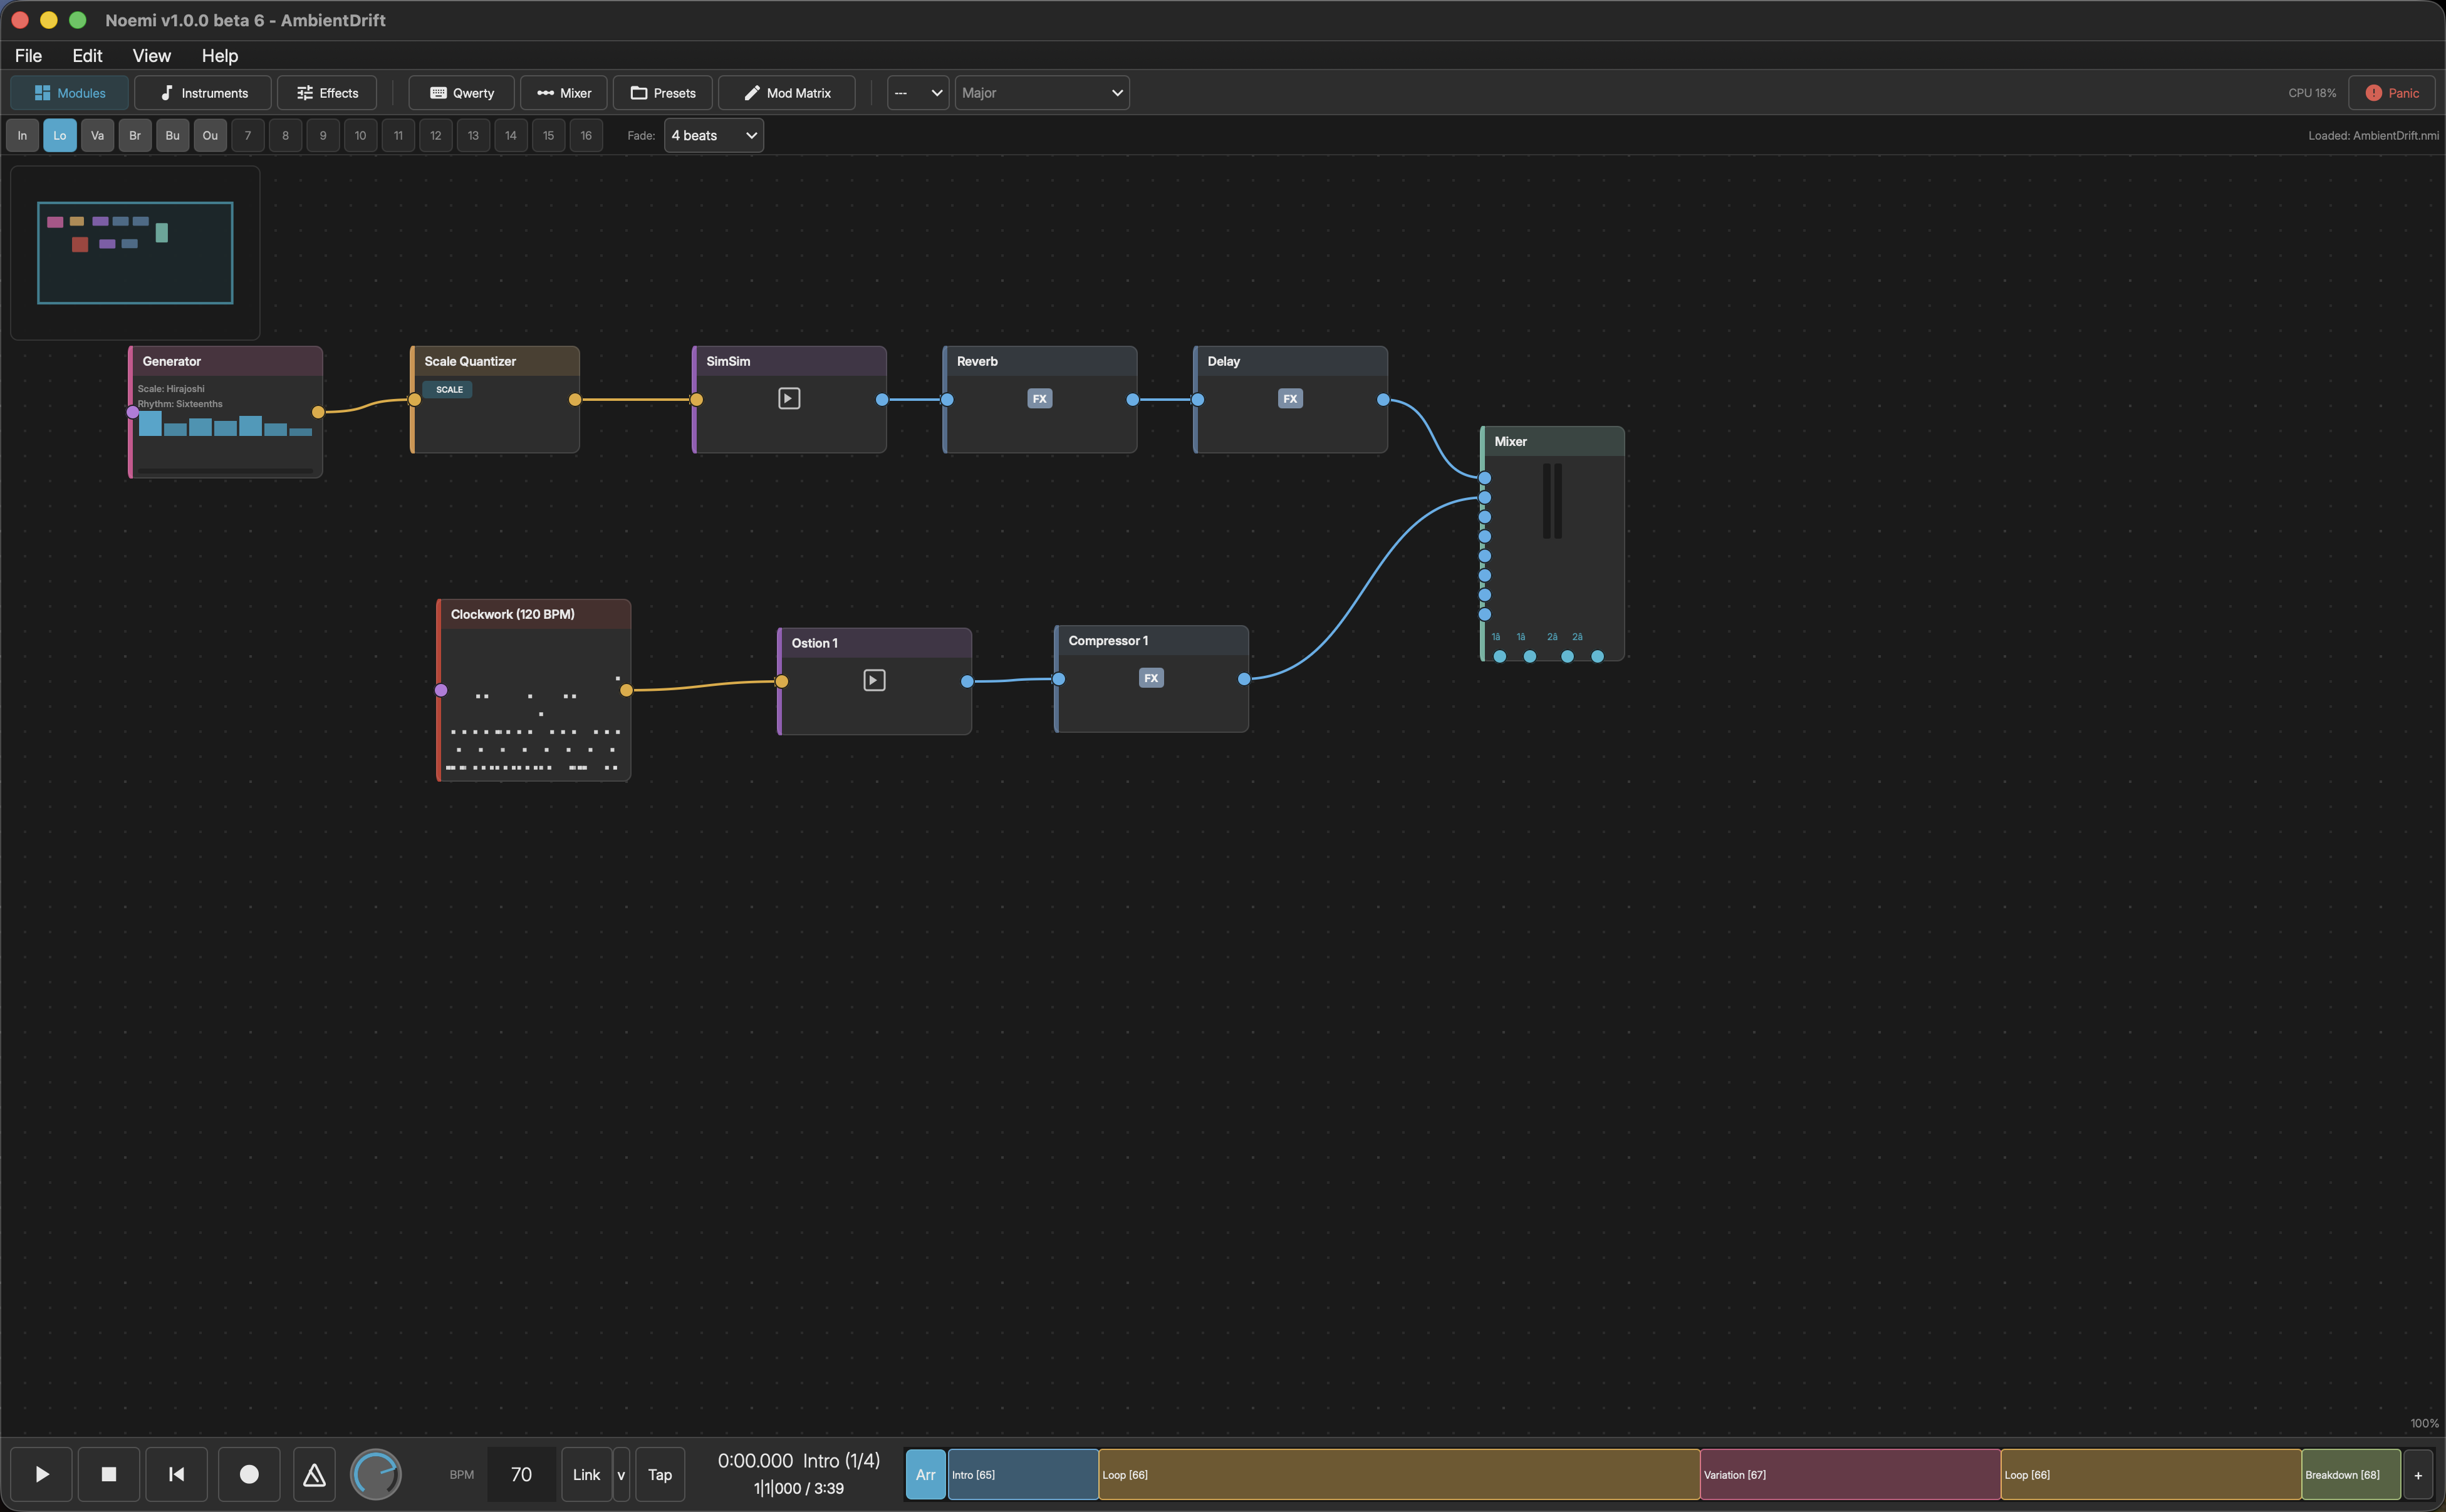This screenshot has width=2446, height=1512.
Task: Click the Generator purple input port
Action: pos(133,412)
